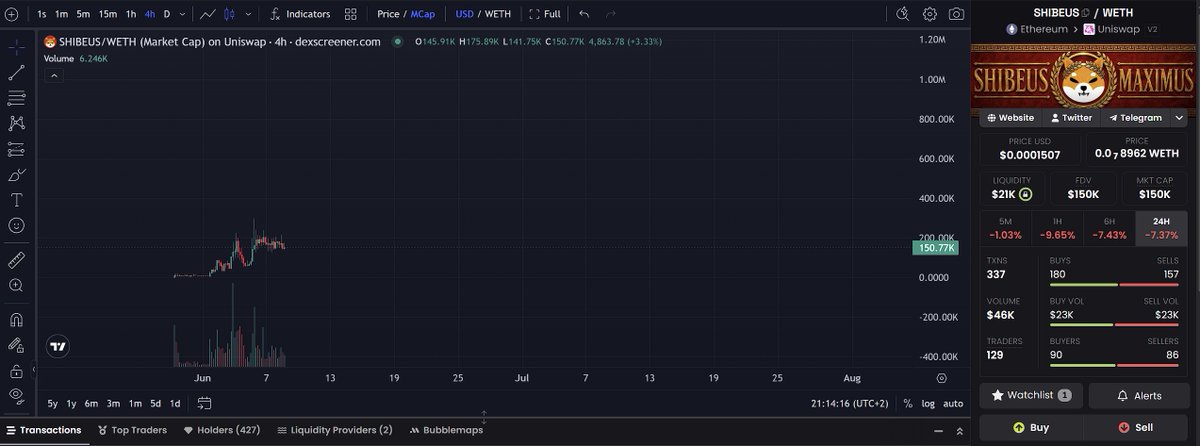Select the 5M price change tab

click(1005, 228)
